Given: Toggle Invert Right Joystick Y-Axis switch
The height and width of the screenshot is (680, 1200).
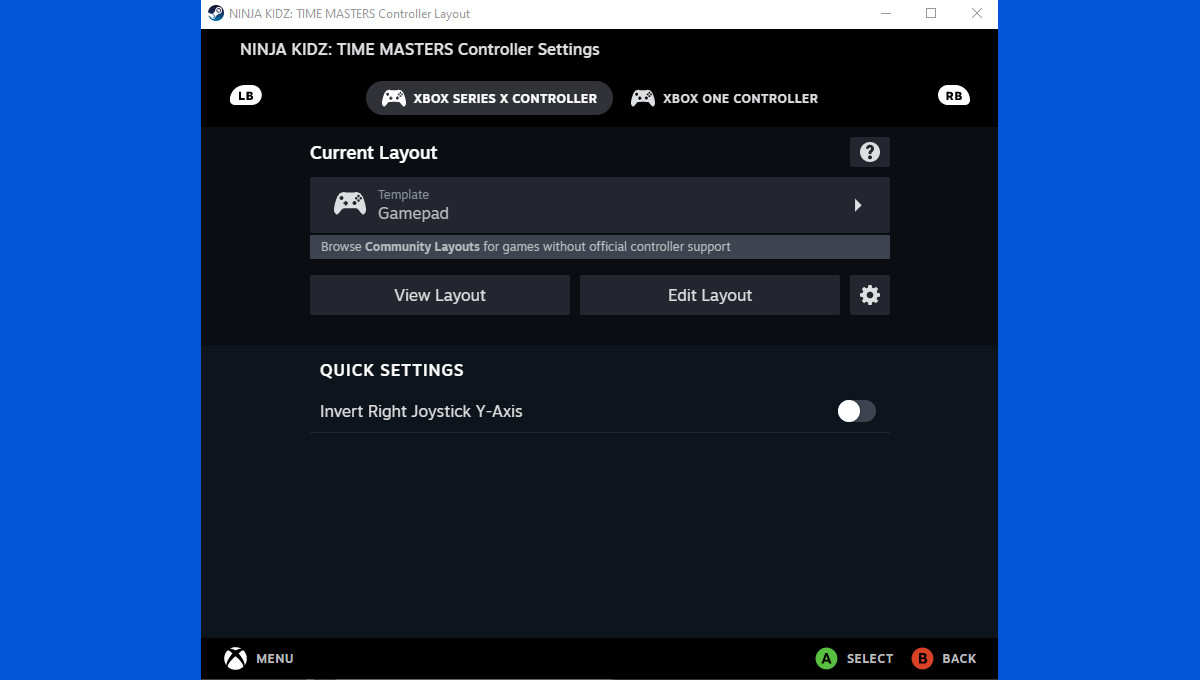Looking at the screenshot, I should (856, 411).
